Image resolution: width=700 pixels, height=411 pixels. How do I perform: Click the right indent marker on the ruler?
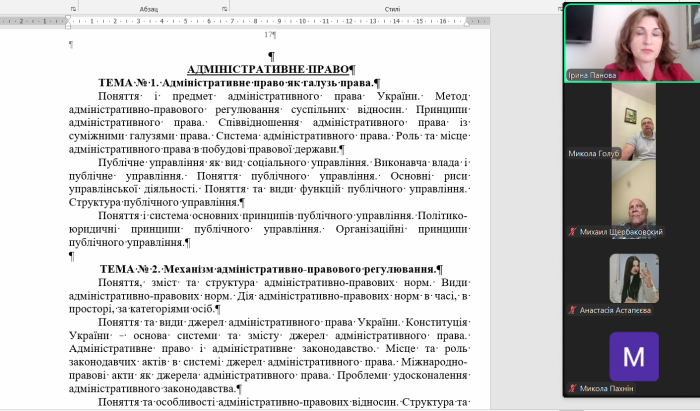point(469,21)
